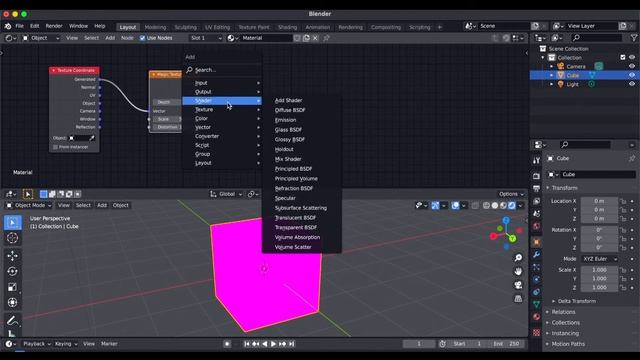Open the Playback dropdown in timeline
The height and width of the screenshot is (360, 640).
click(x=37, y=344)
